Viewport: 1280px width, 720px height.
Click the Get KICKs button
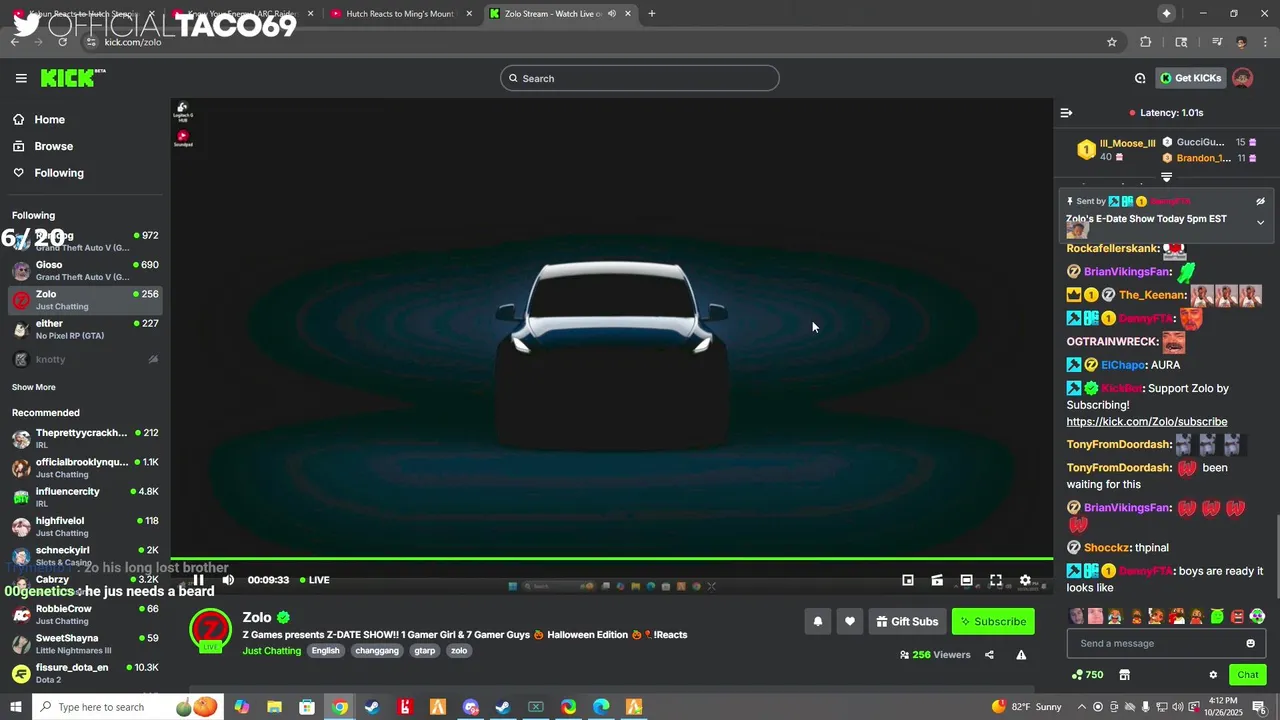pos(1190,78)
